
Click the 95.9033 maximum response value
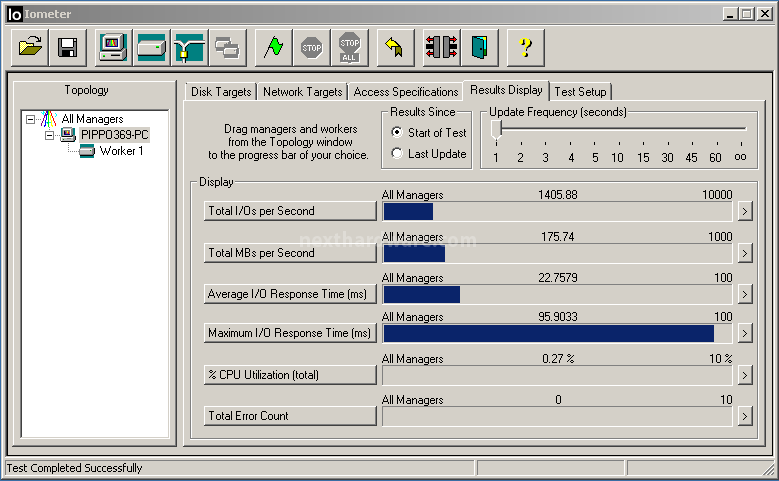[557, 317]
